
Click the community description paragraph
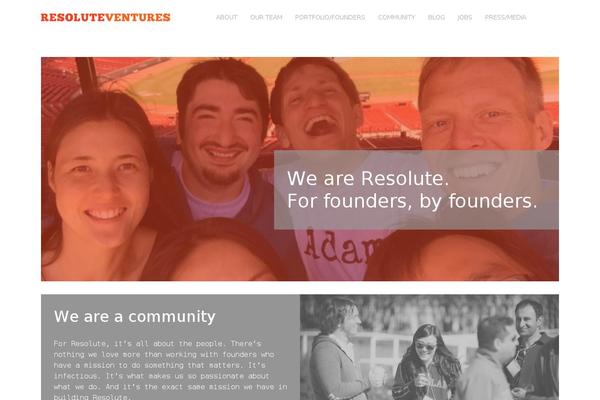[x=170, y=370]
